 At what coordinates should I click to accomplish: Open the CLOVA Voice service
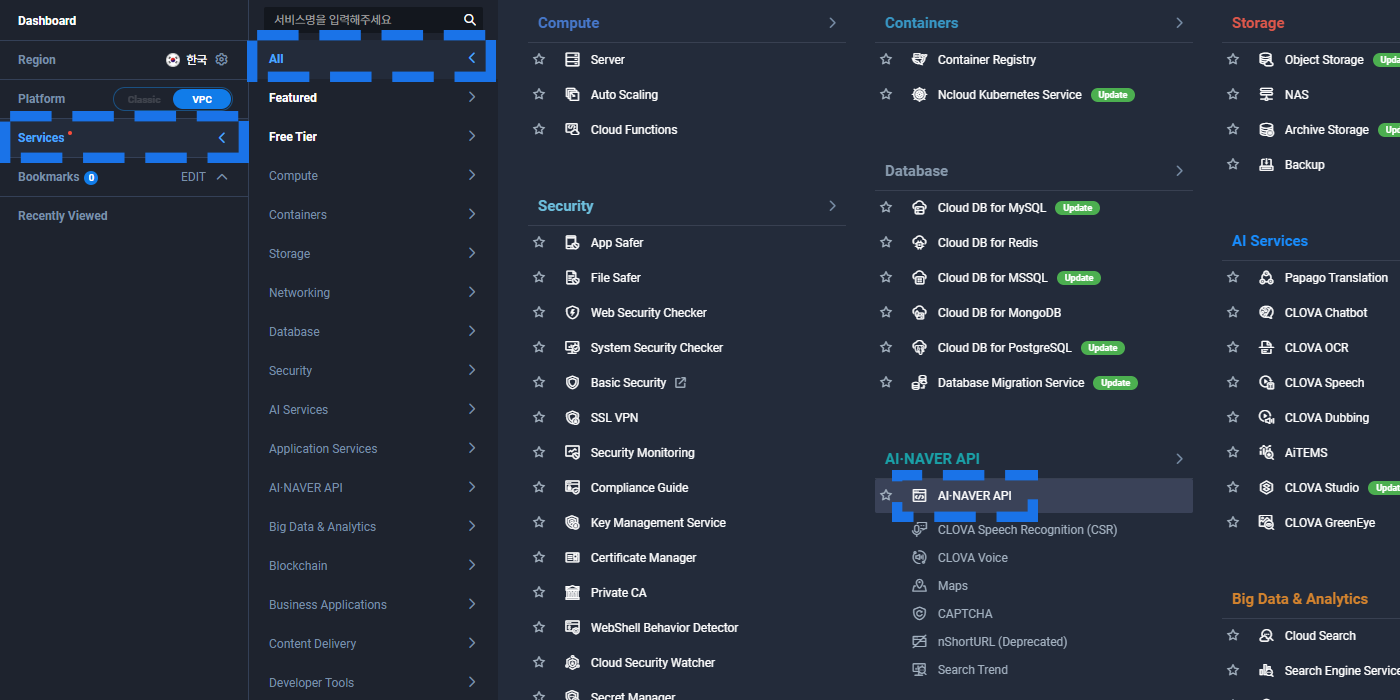(x=972, y=558)
